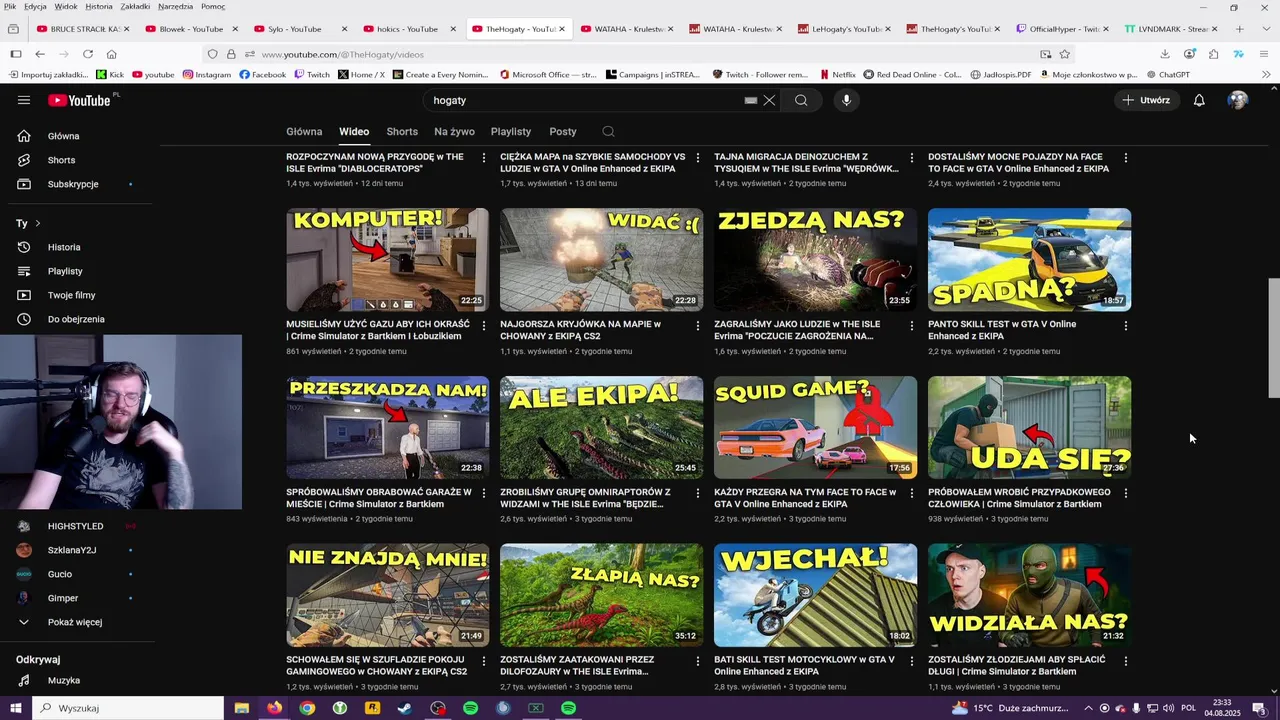Screen dimensions: 1280x720
Task: Open Steam from the Windows taskbar
Action: (404, 708)
